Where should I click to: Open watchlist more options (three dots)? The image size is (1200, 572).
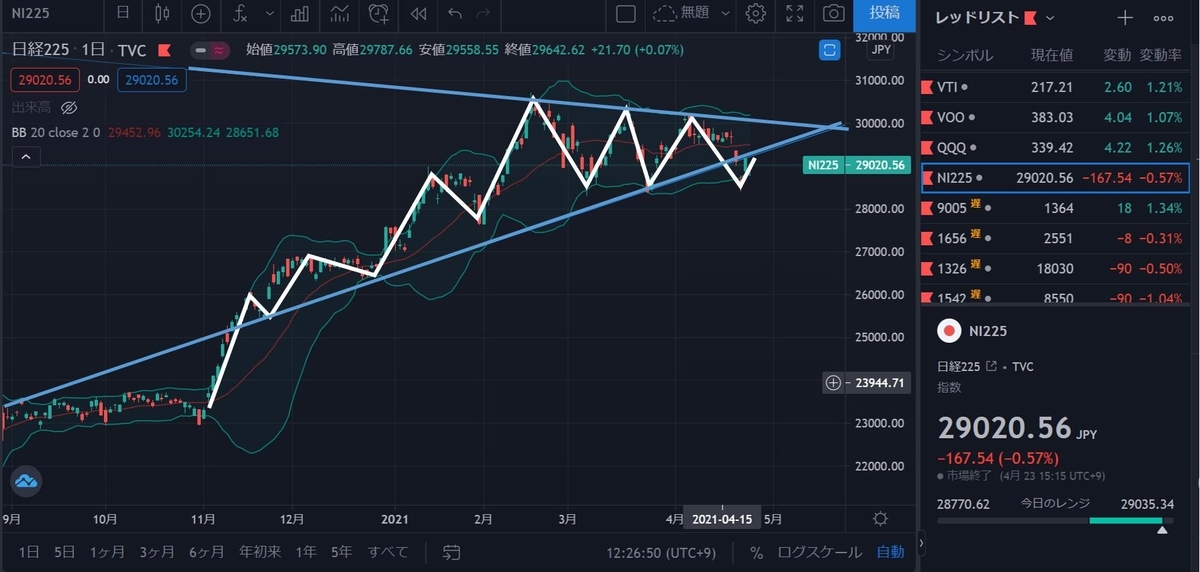(1163, 17)
